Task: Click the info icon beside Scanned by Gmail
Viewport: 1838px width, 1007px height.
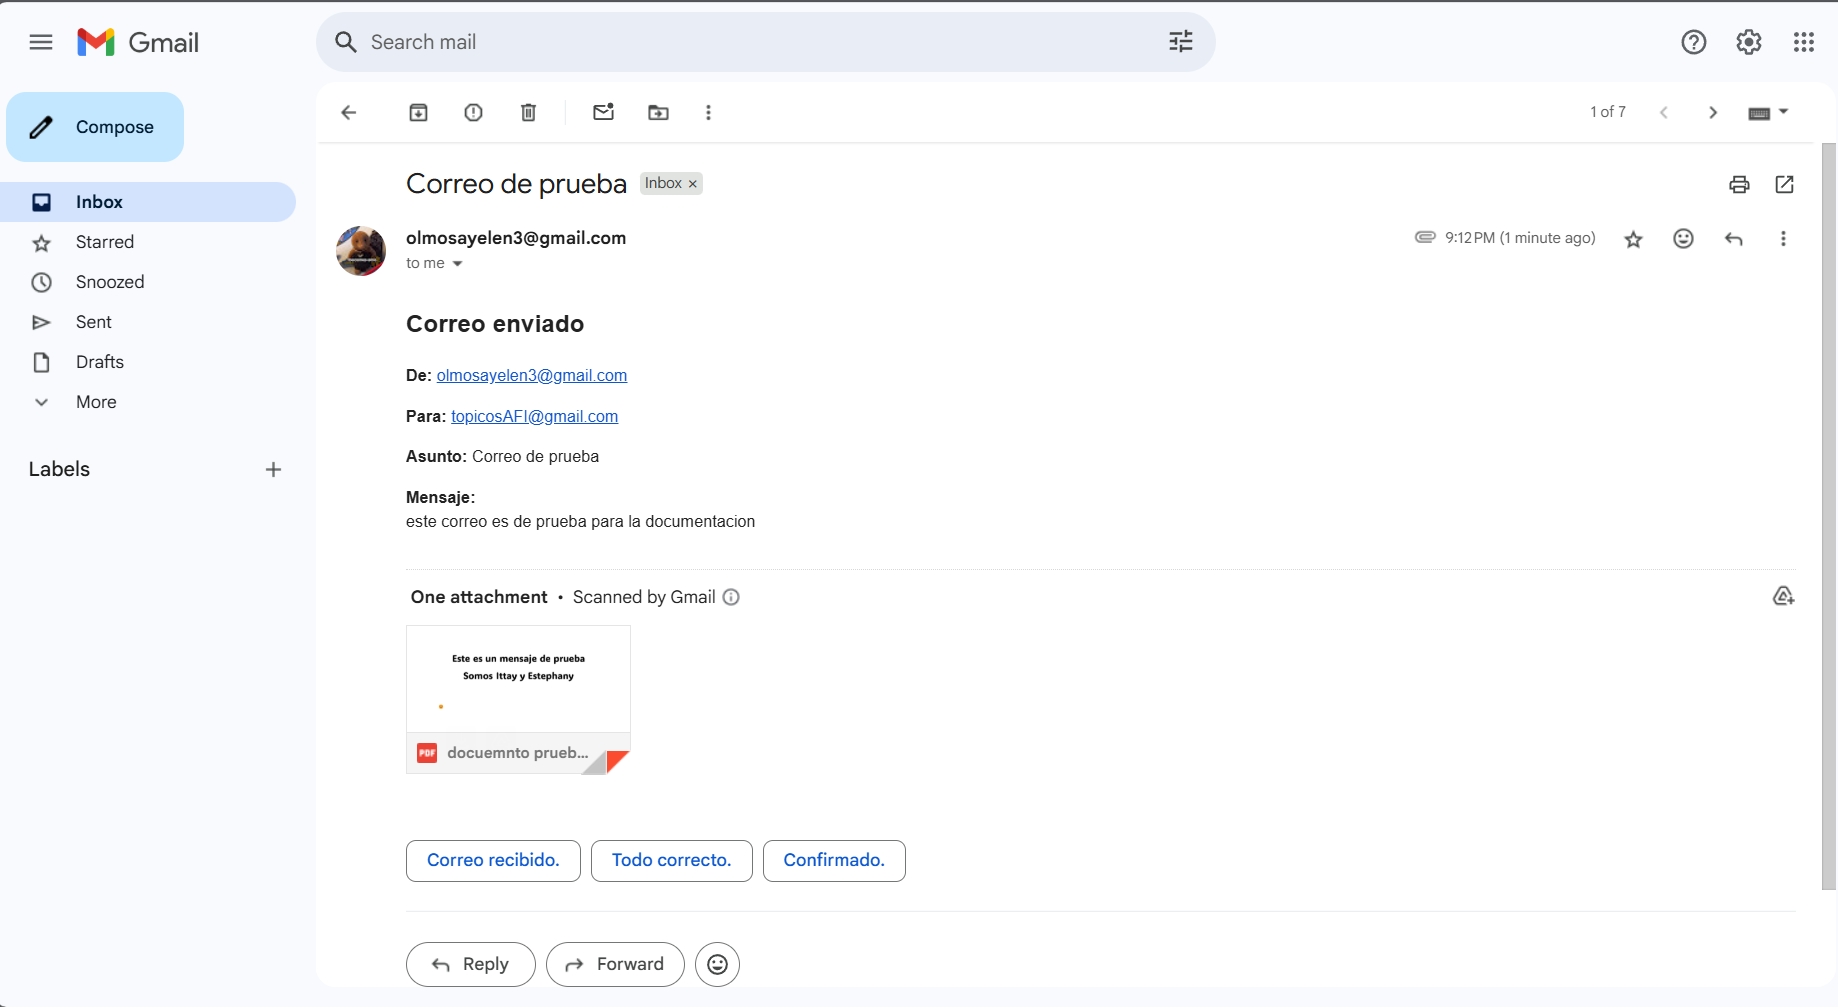Action: [731, 597]
